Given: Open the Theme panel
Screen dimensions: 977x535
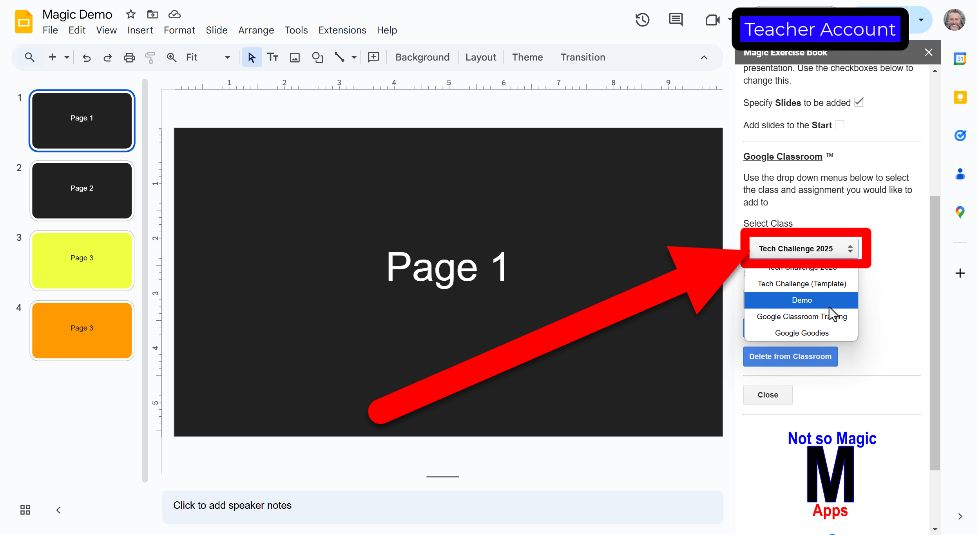Looking at the screenshot, I should (x=527, y=57).
